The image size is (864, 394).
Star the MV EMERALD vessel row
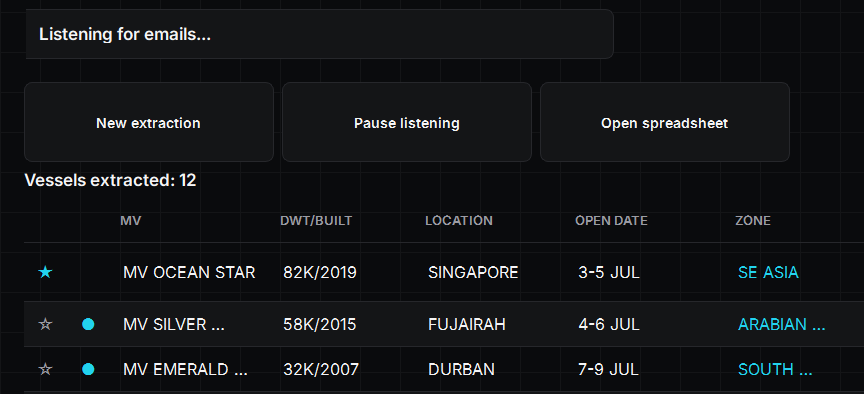[45, 369]
